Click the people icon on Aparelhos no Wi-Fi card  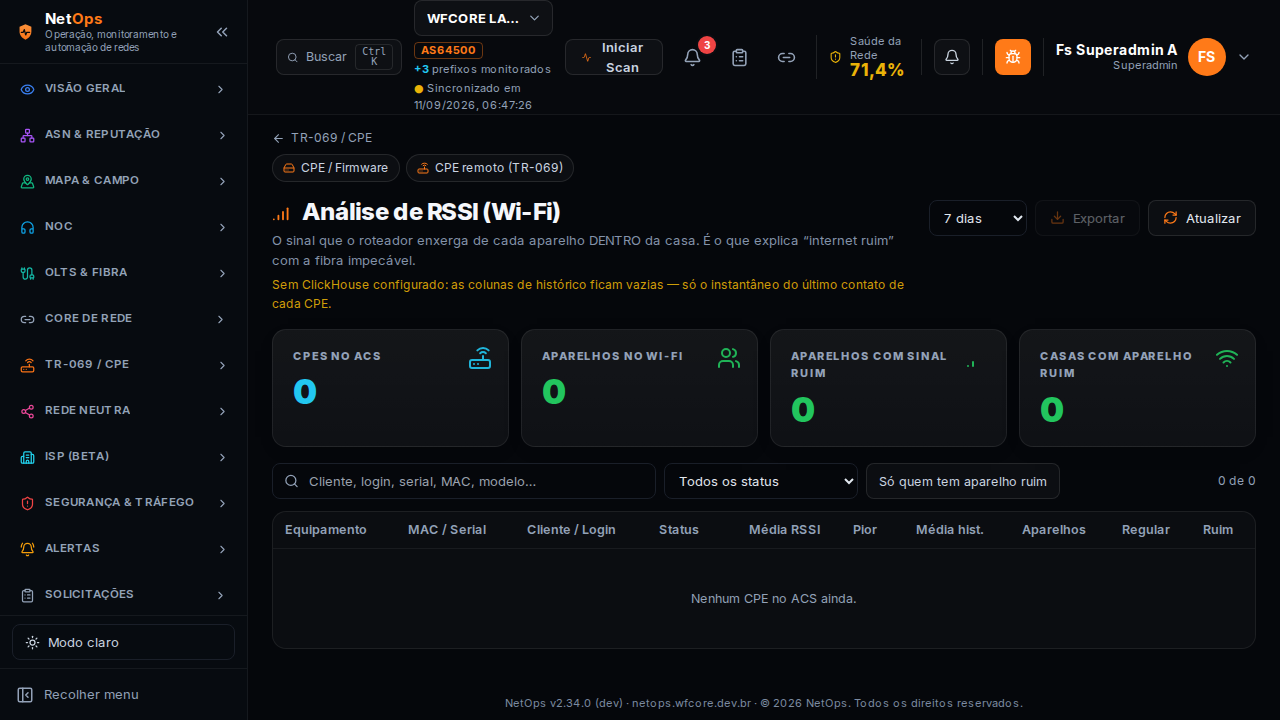(729, 358)
